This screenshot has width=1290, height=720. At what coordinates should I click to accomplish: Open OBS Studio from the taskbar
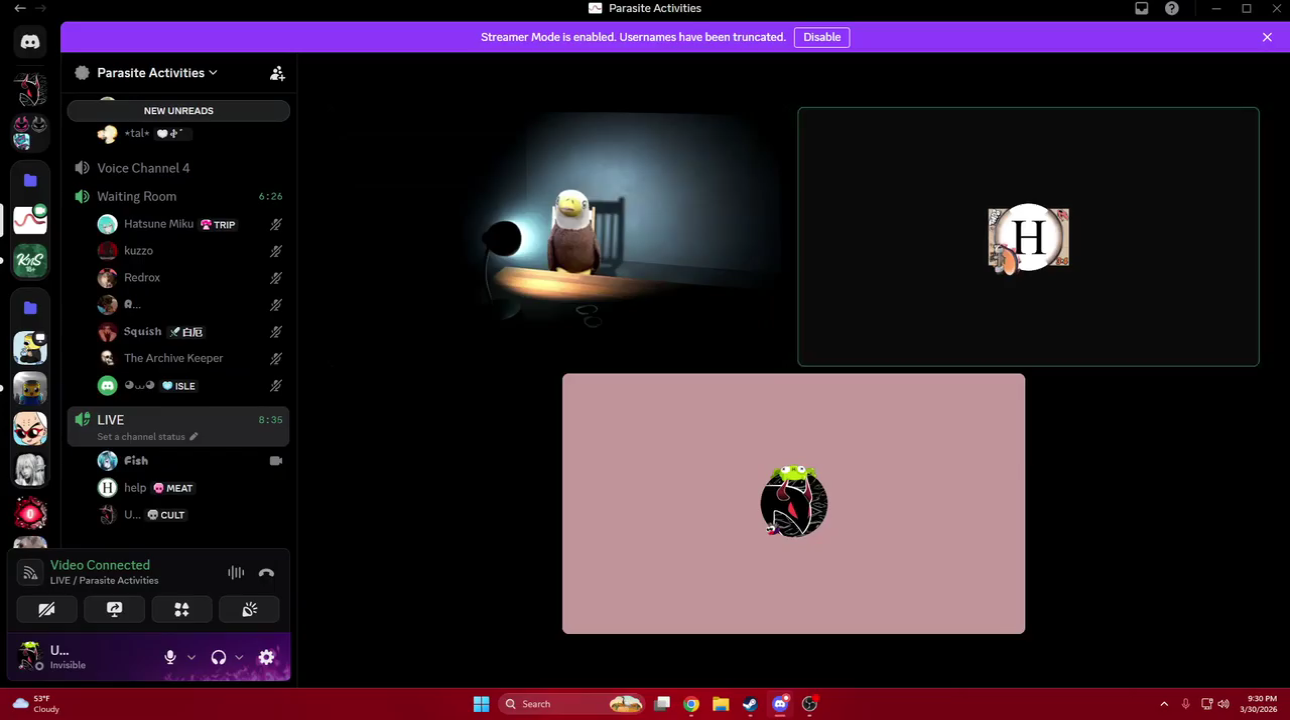click(810, 704)
